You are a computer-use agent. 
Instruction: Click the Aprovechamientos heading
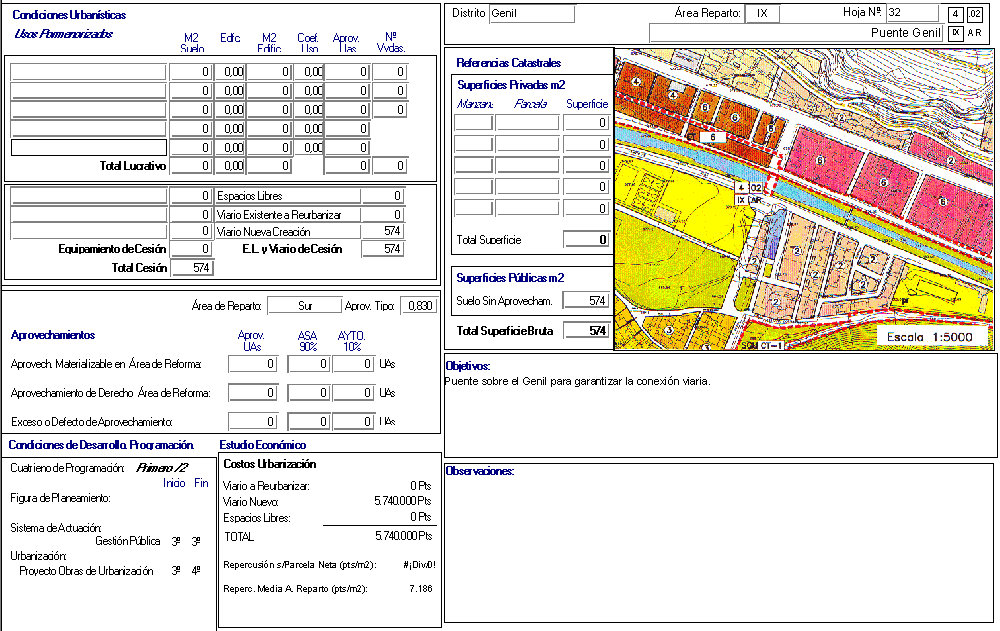click(53, 335)
